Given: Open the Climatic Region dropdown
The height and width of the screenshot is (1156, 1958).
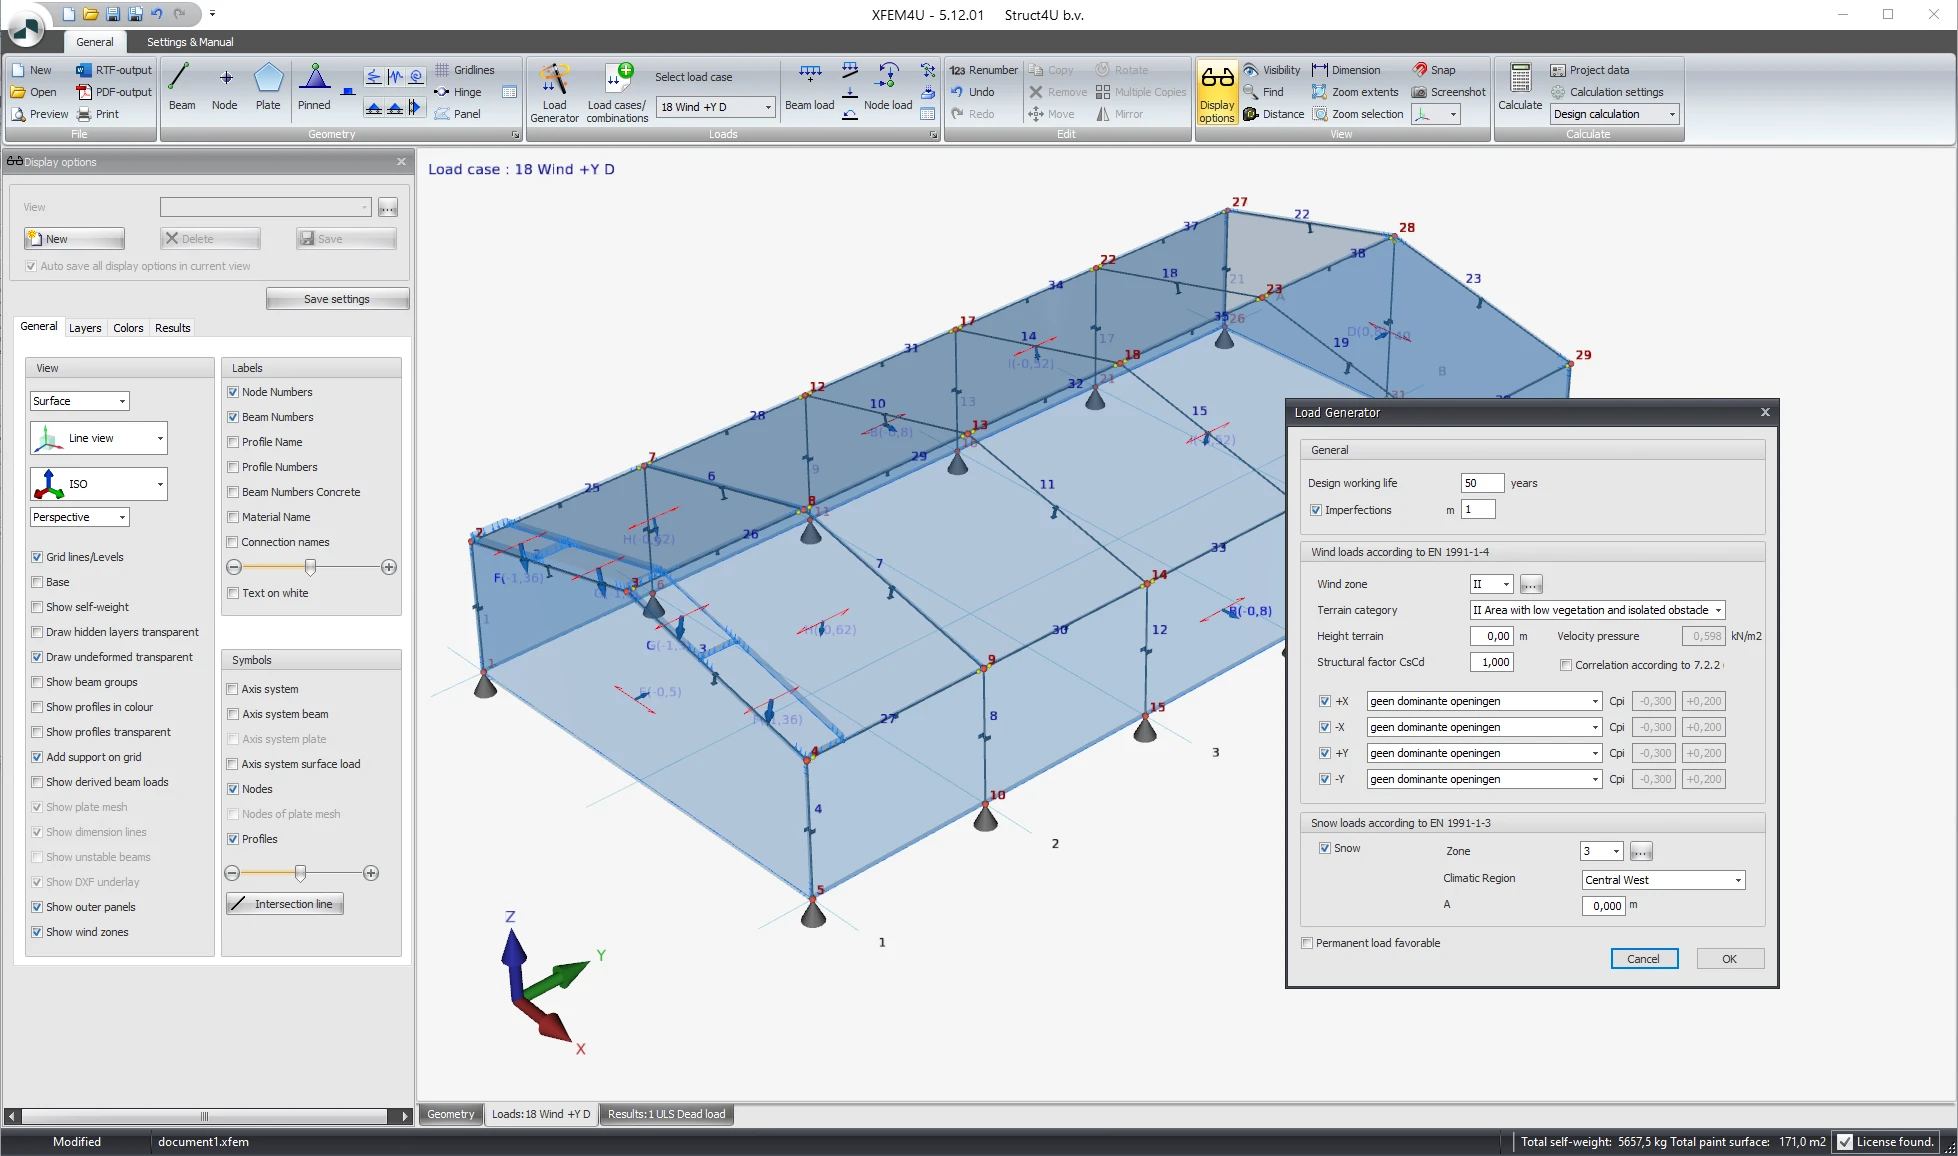Looking at the screenshot, I should pos(1663,880).
